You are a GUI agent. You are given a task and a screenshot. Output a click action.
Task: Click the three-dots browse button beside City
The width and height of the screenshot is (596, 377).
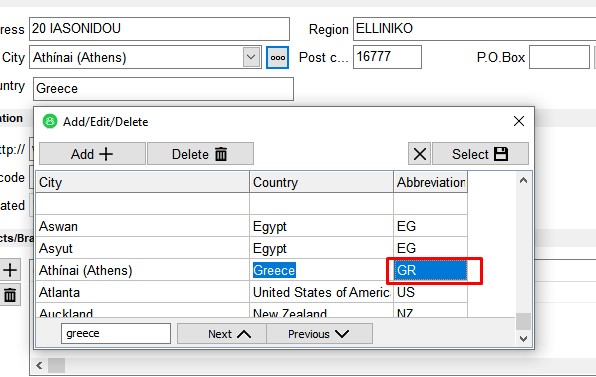click(277, 57)
